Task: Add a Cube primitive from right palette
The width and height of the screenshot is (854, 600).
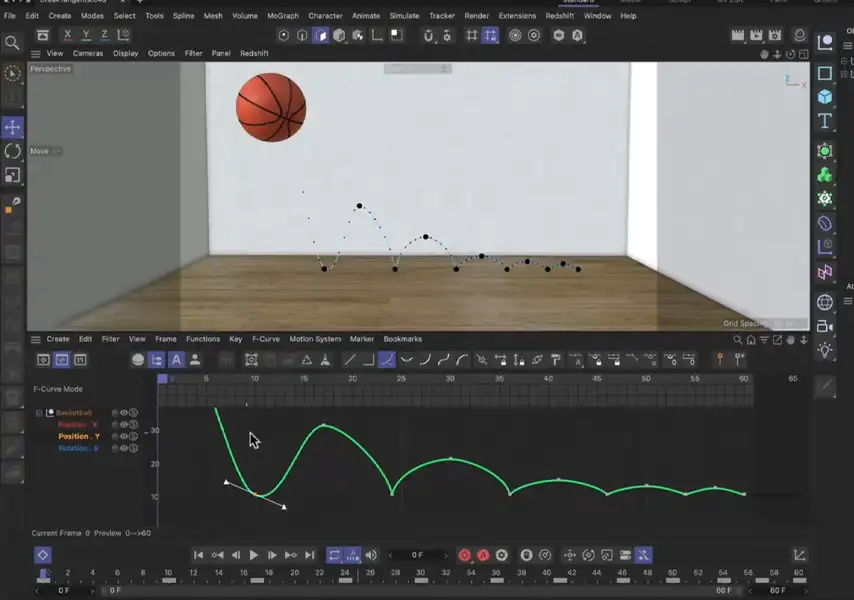Action: click(825, 97)
